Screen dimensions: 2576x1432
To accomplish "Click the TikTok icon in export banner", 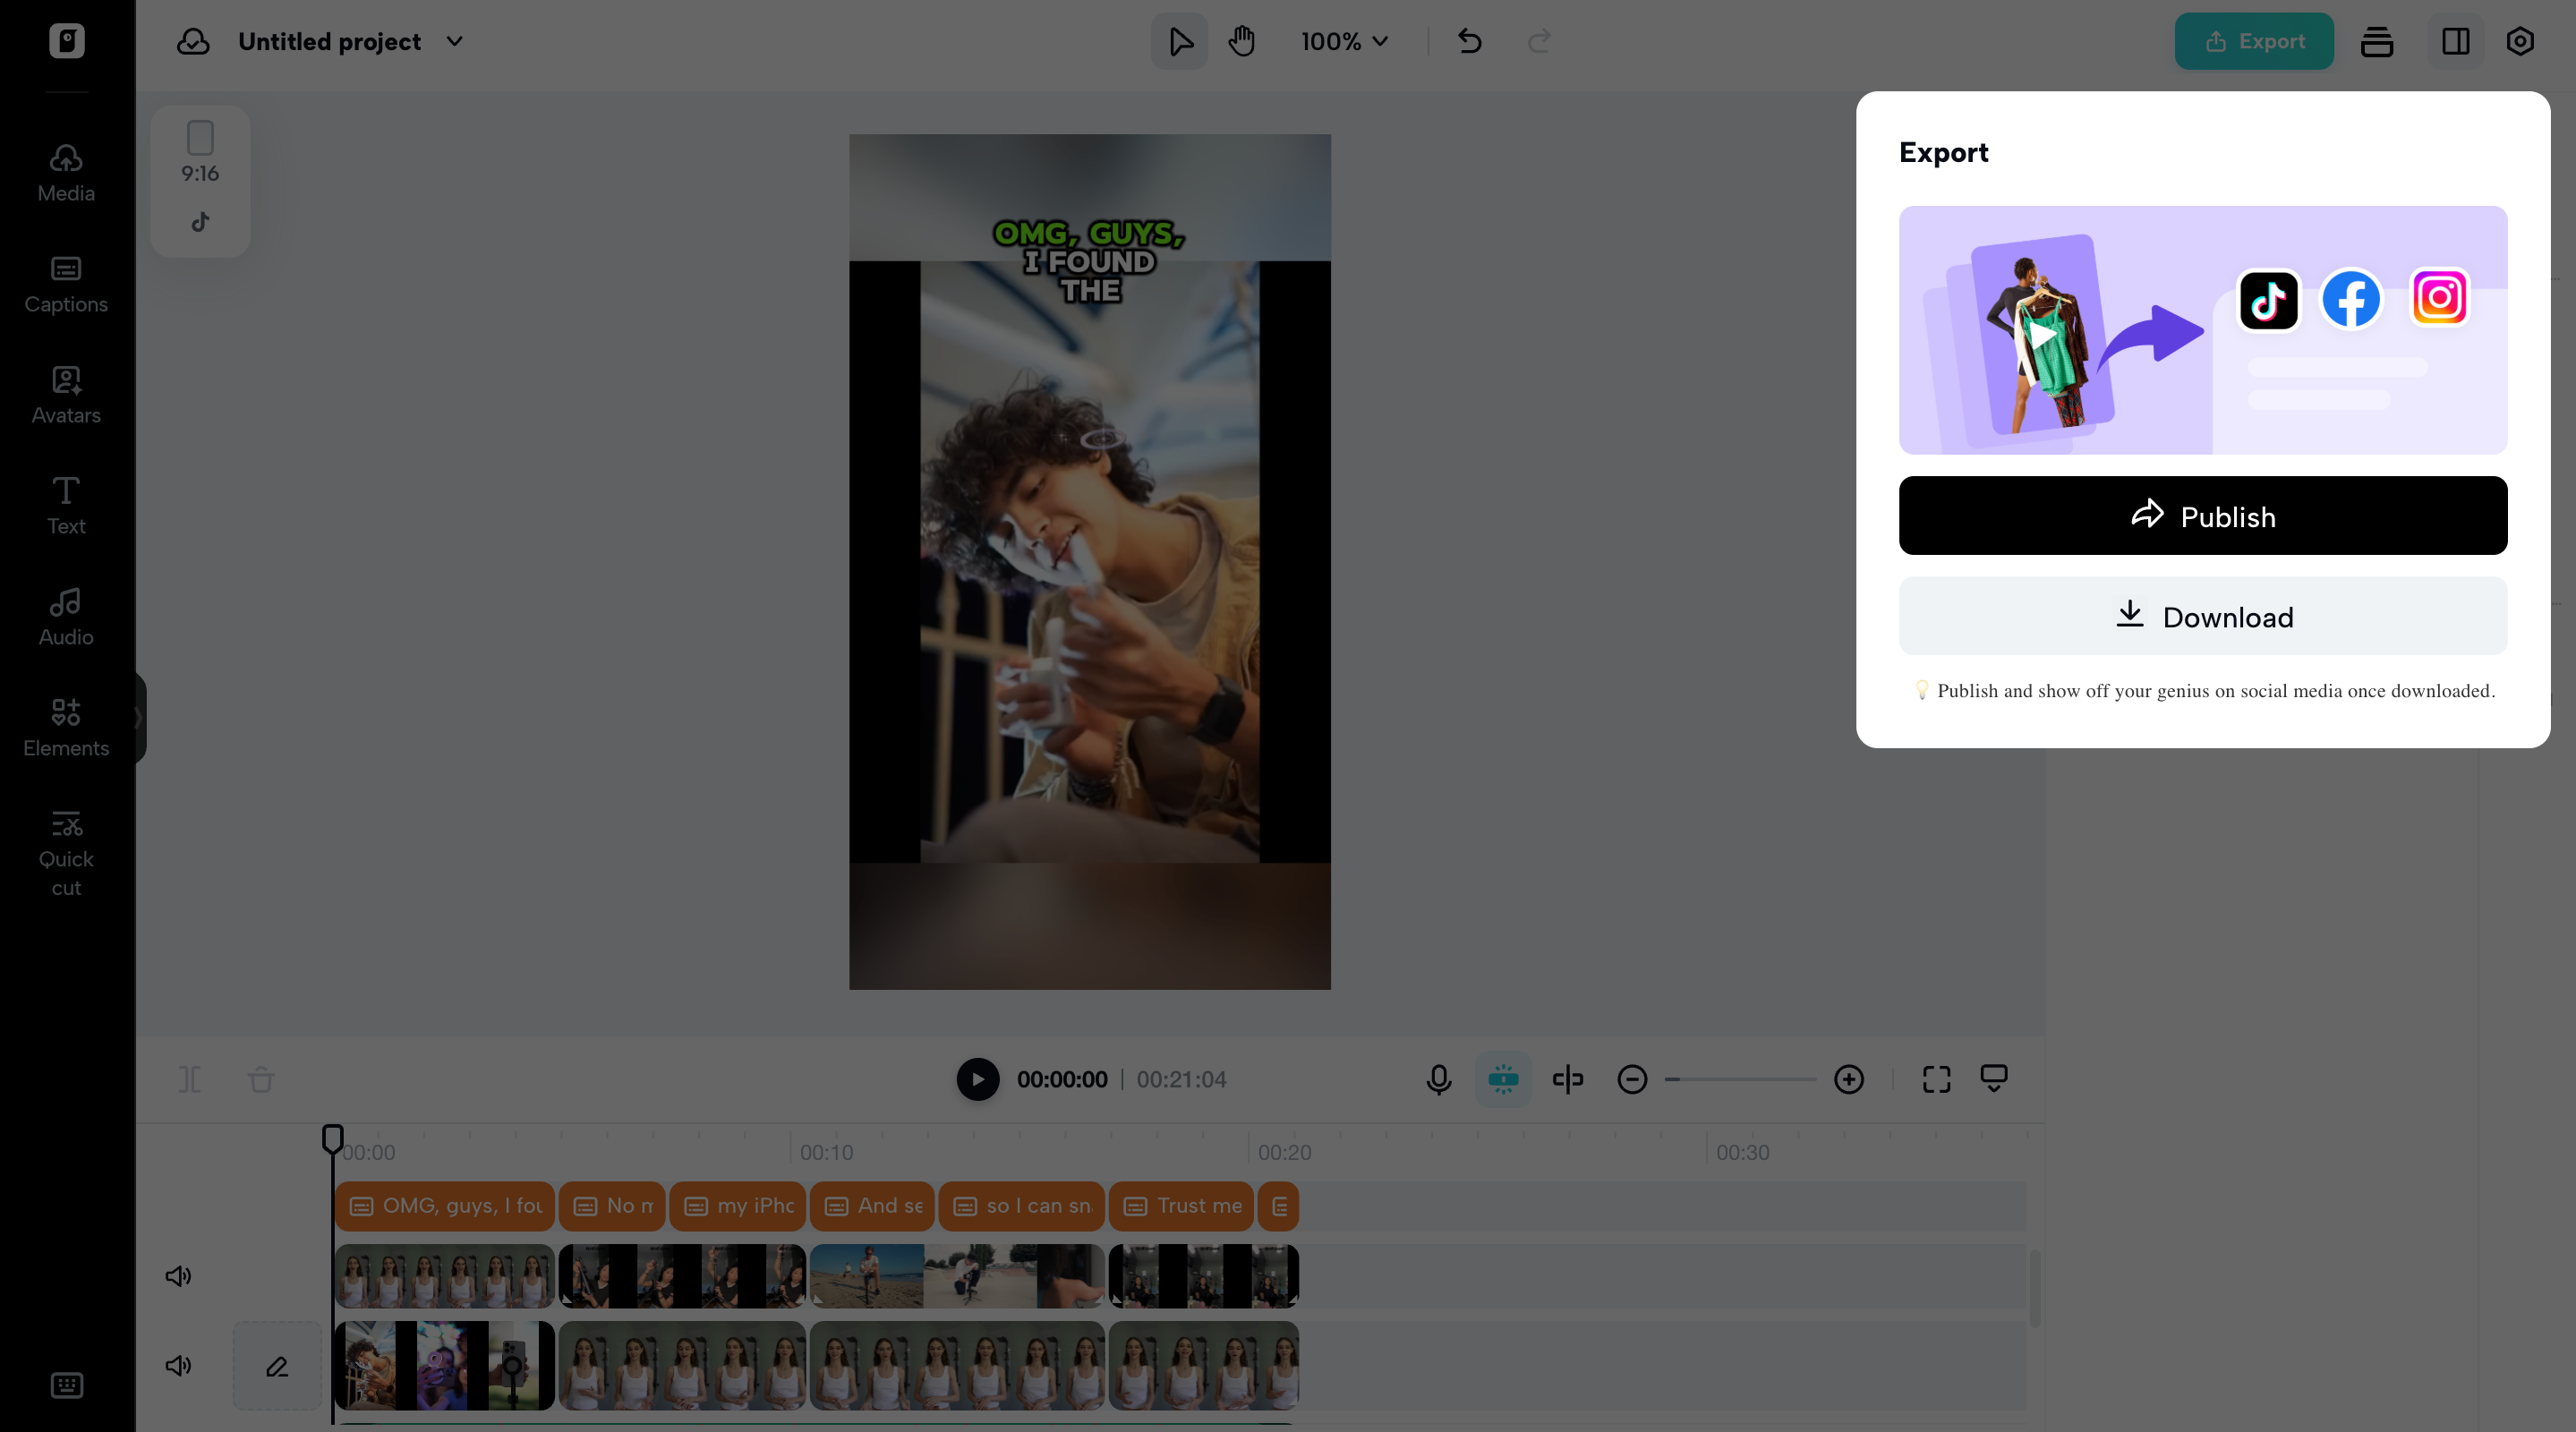I will tap(2268, 299).
